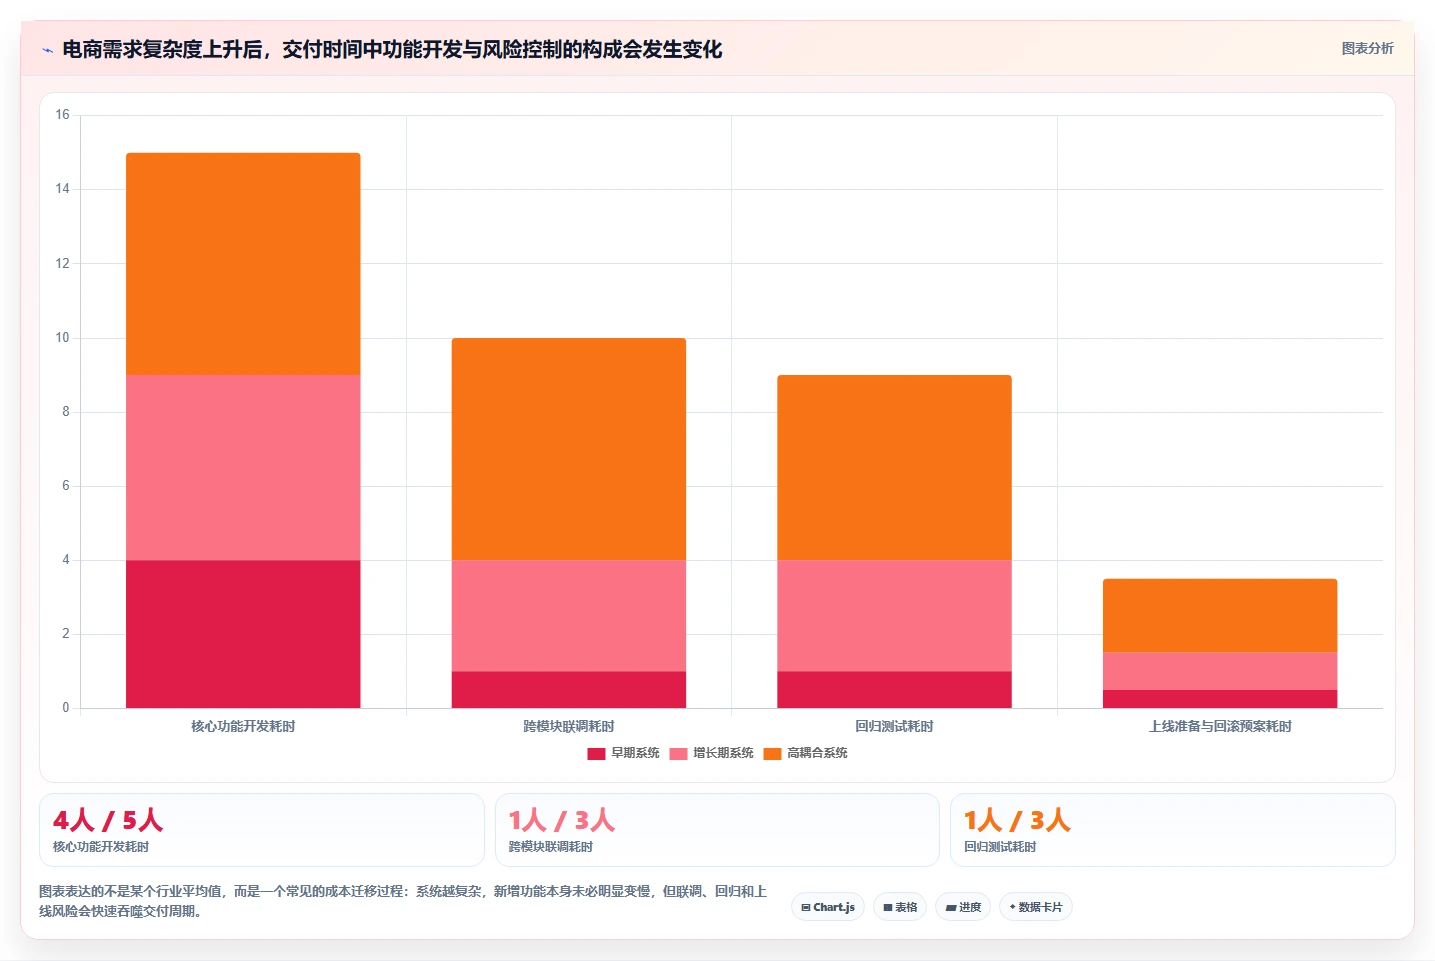The image size is (1435, 961).
Task: Select the red segment of 核心功能开发耗时 bar
Action: [243, 634]
